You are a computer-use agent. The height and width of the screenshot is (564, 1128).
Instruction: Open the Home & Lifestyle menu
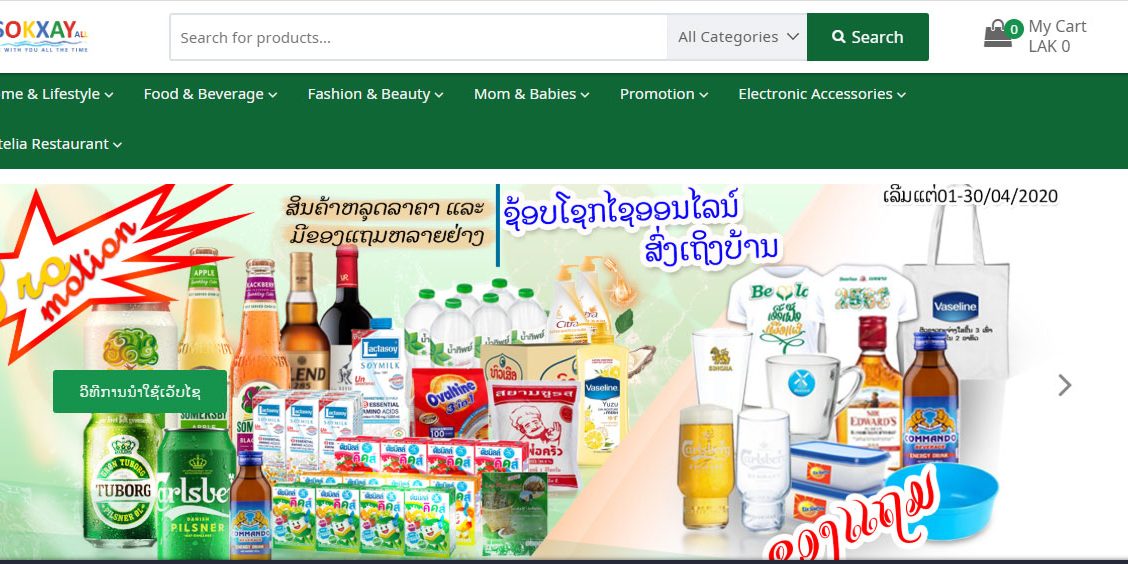point(57,94)
